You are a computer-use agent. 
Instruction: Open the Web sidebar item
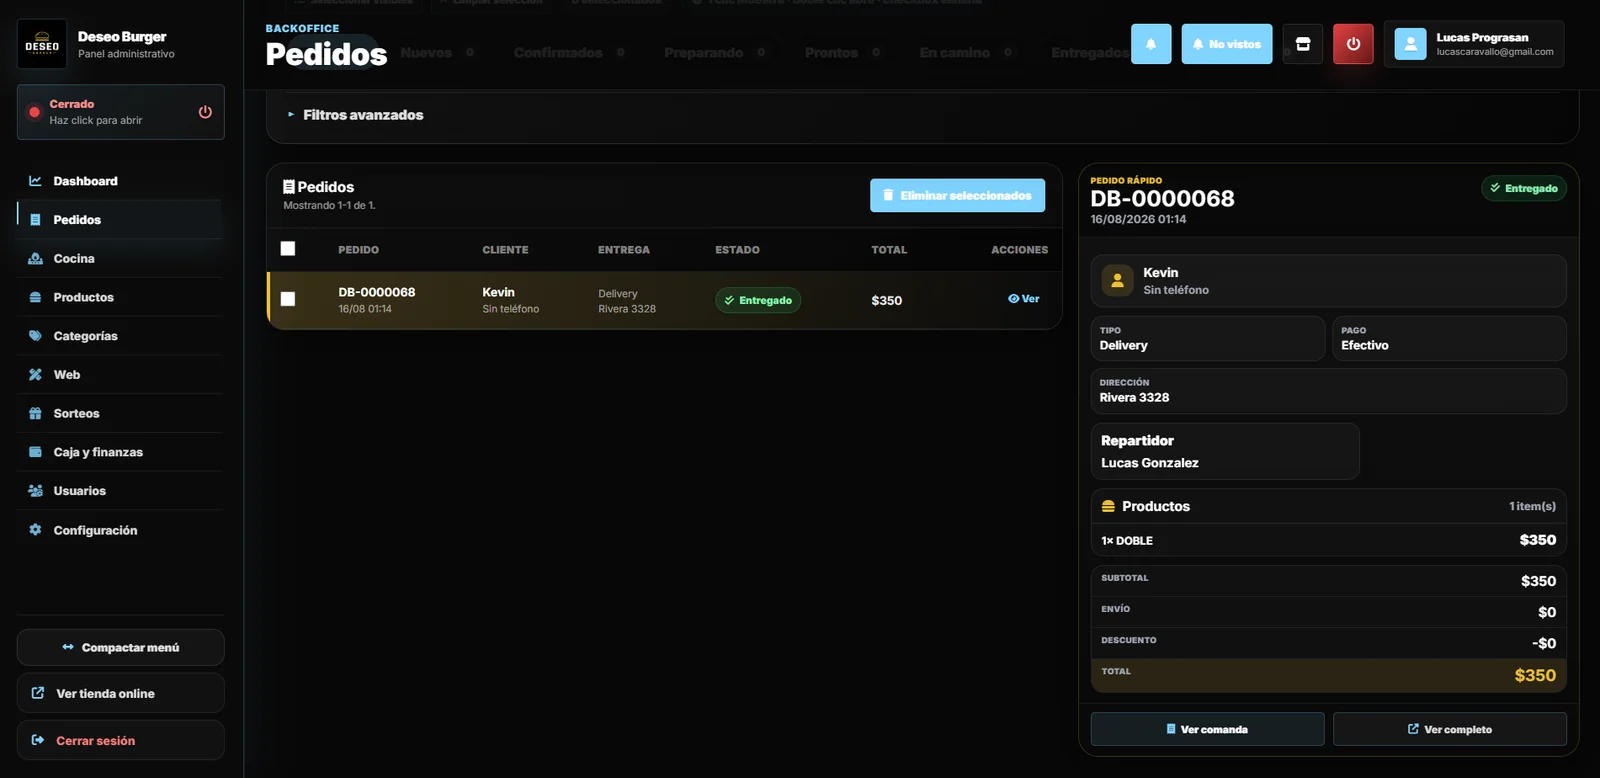(120, 375)
